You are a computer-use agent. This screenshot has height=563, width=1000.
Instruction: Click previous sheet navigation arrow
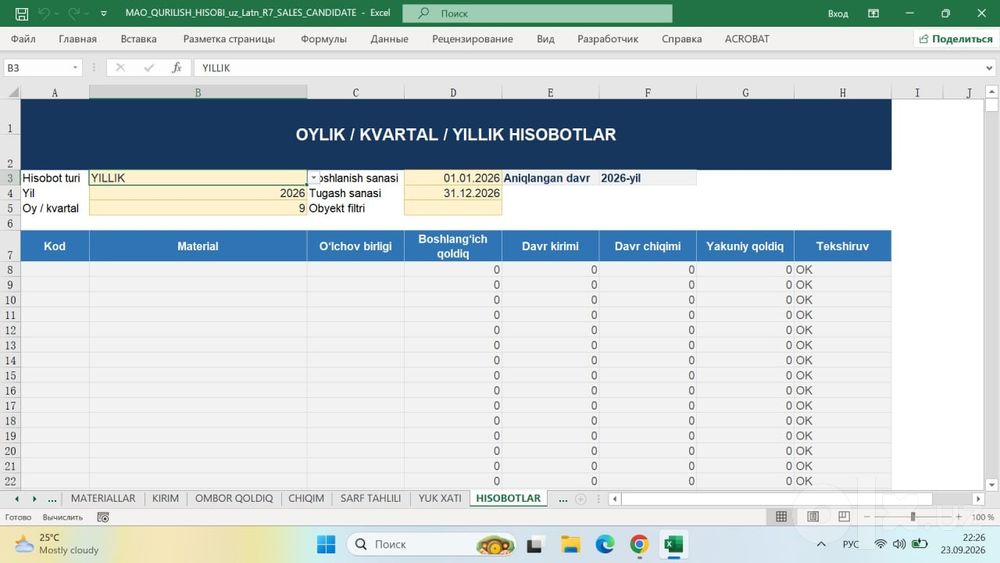17,499
